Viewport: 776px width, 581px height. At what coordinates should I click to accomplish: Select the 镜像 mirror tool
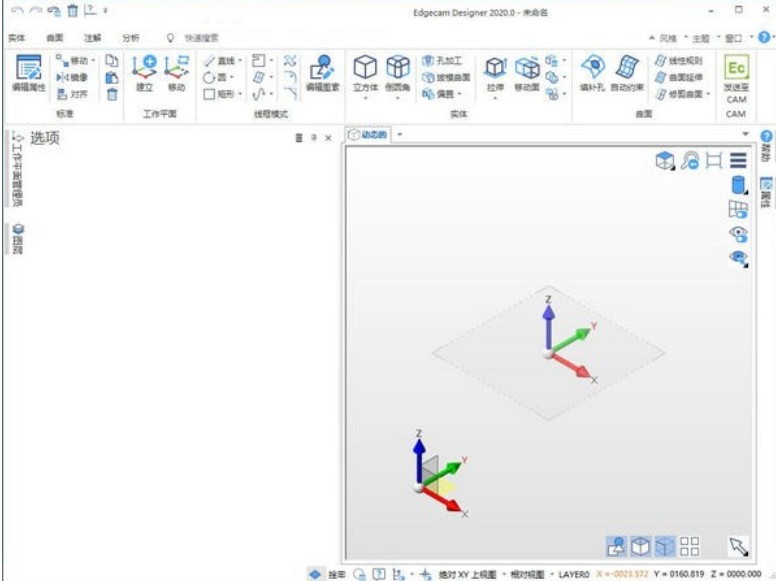tap(72, 77)
